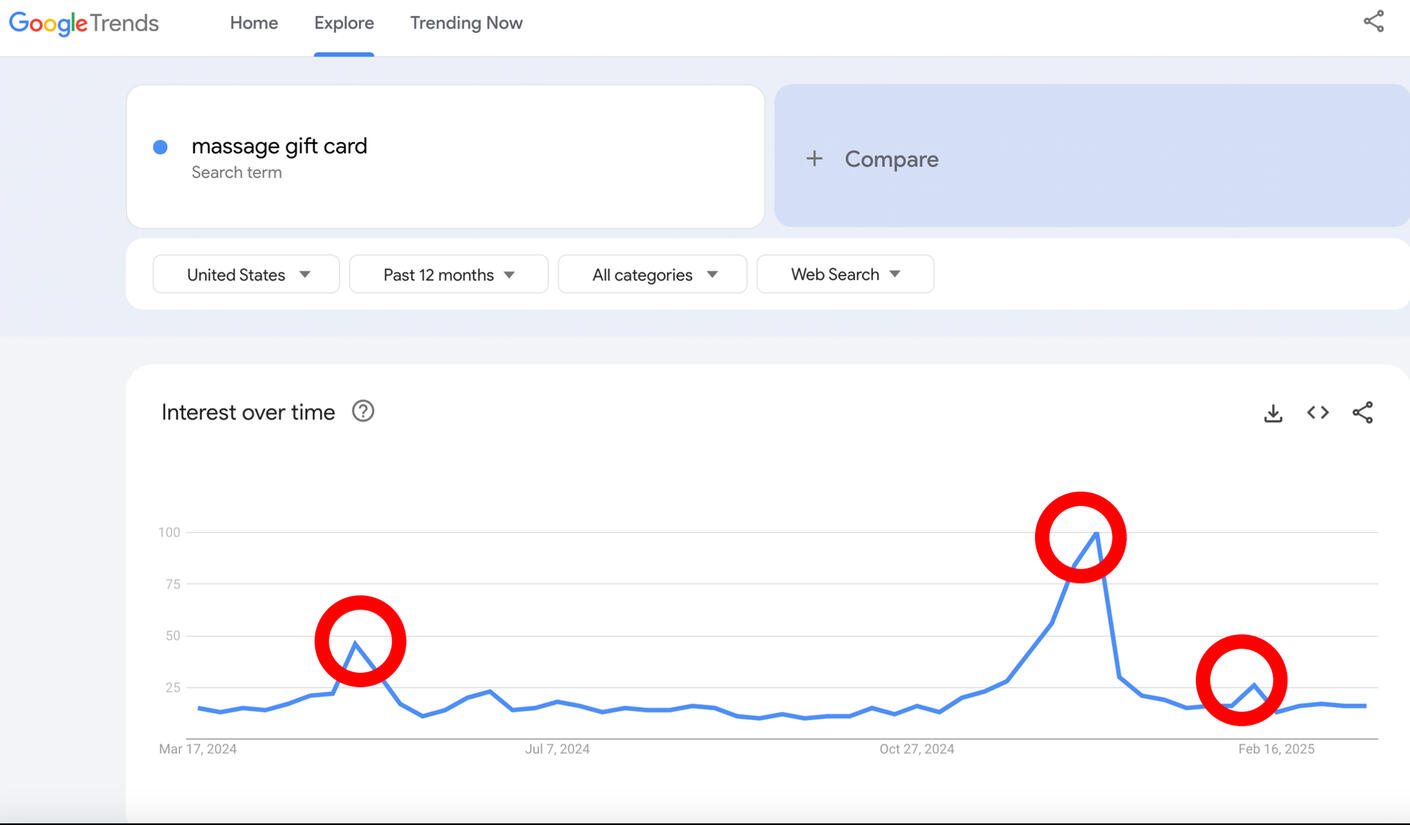Share the page via top-right share icon
Screen dimensions: 1410x825
click(x=1374, y=22)
